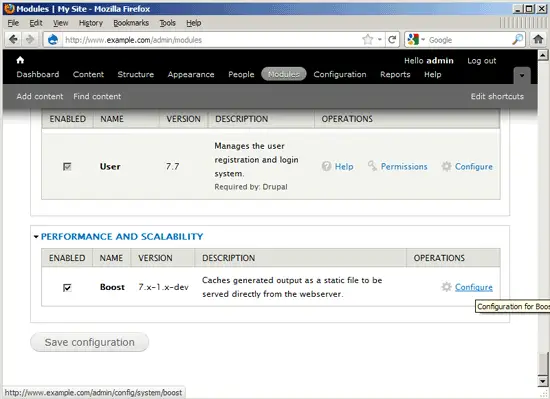The height and width of the screenshot is (399, 550).
Task: Open the Help admin toolbar tab
Action: click(x=432, y=74)
